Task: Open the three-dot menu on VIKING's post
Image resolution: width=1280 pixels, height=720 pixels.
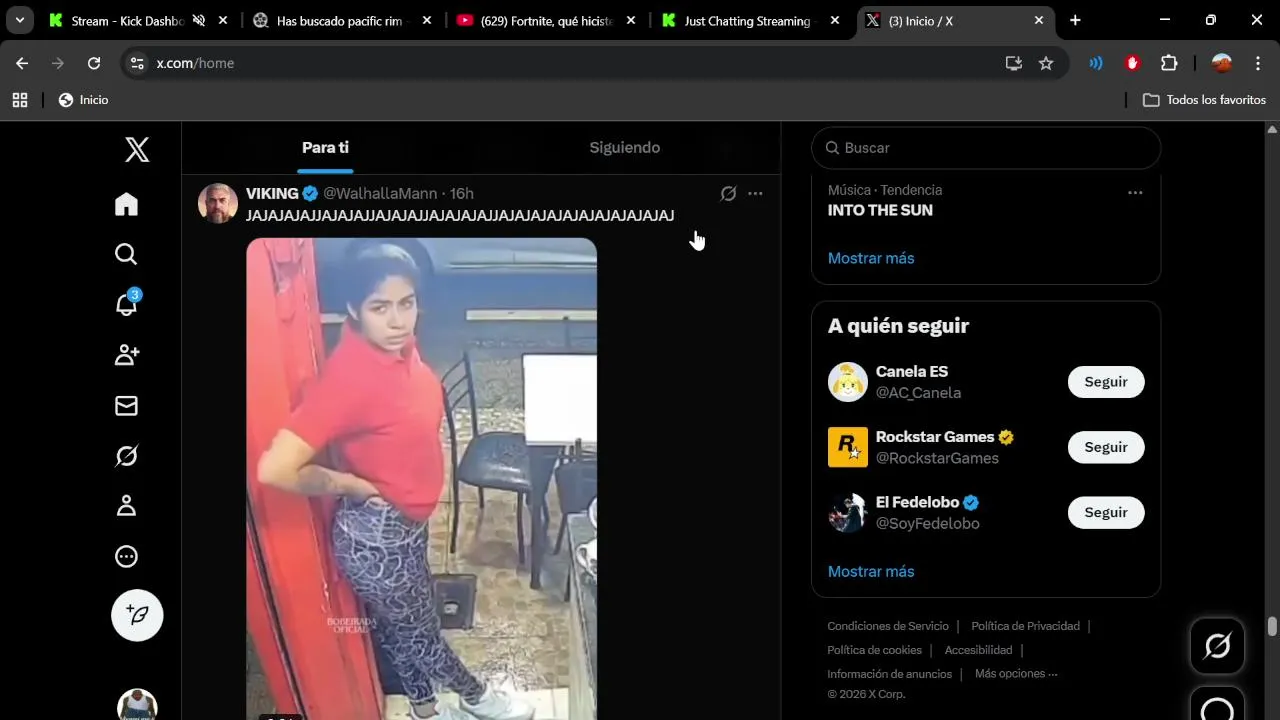Action: (755, 193)
